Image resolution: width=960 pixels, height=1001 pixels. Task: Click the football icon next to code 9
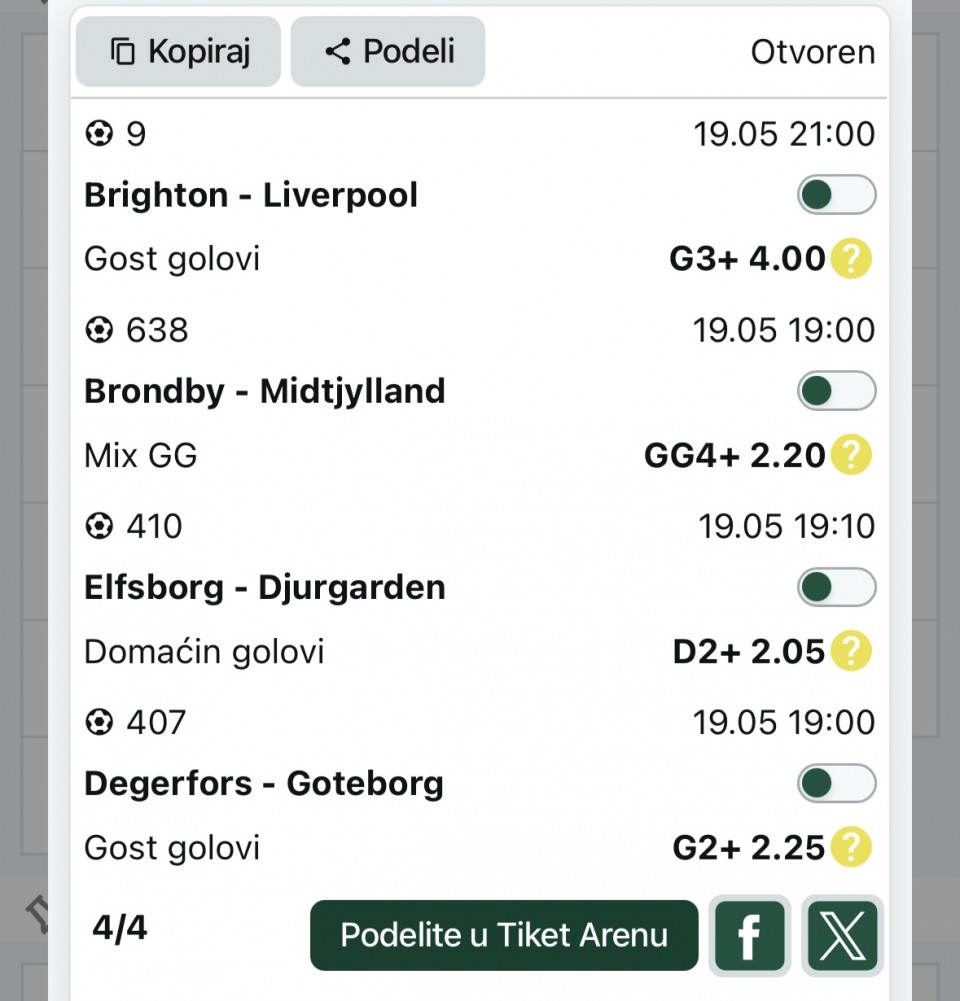point(99,134)
